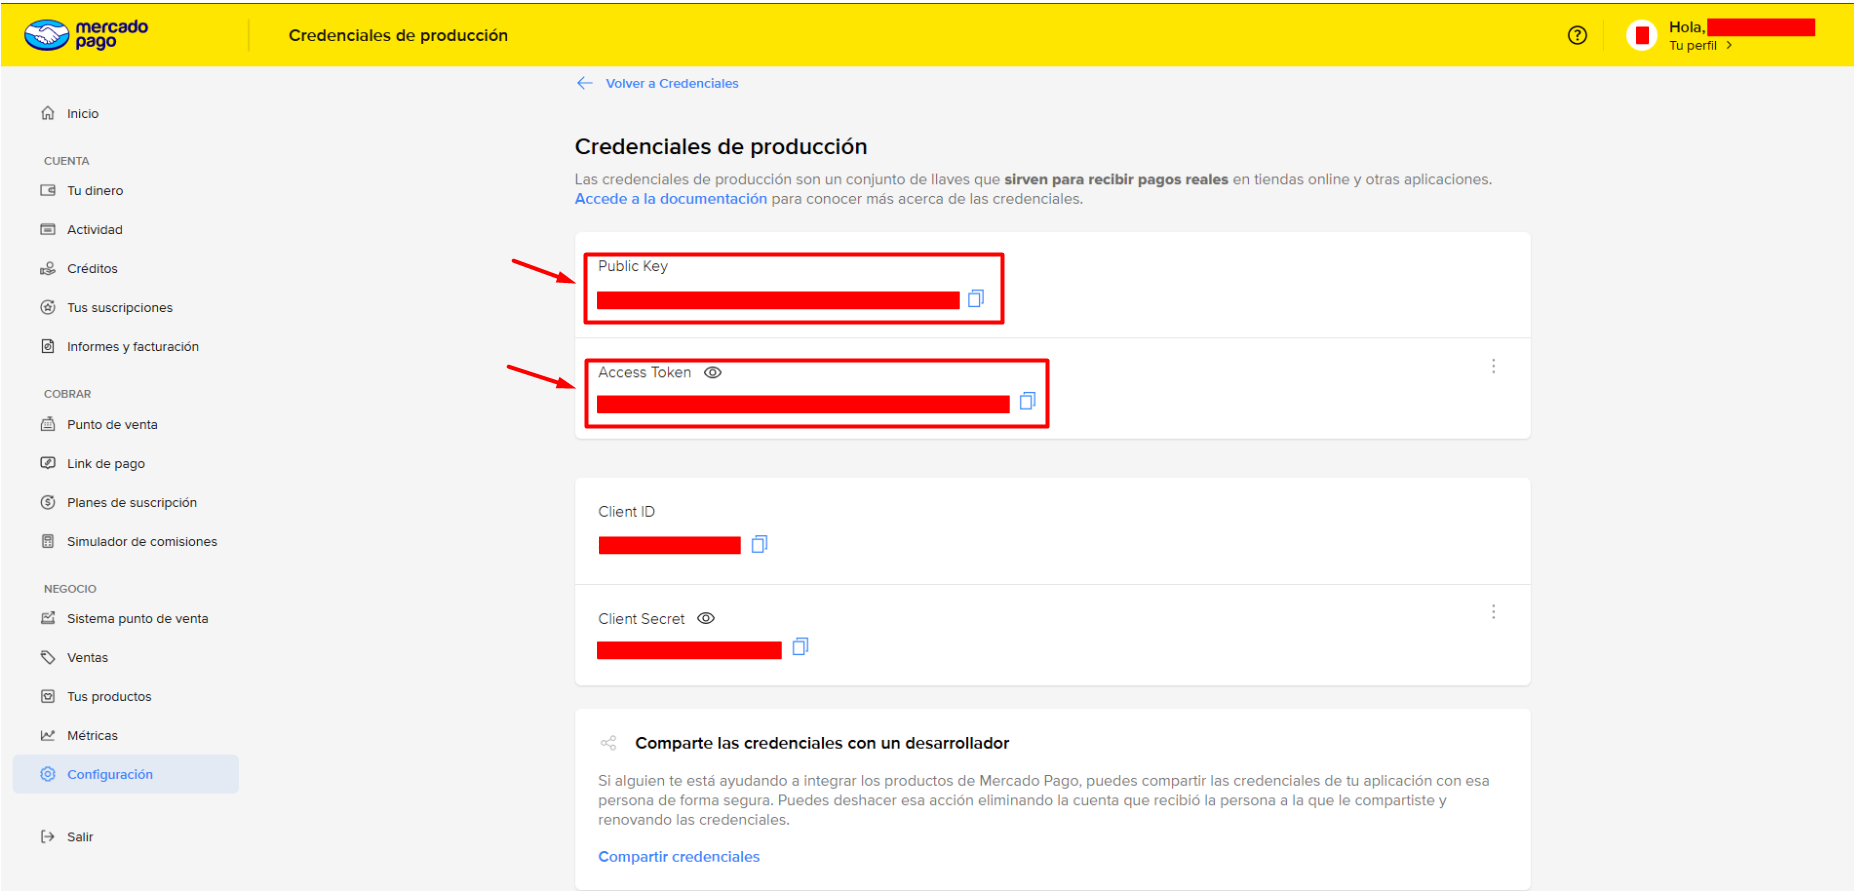
Task: Reveal the Client Secret with eye icon
Action: click(x=706, y=618)
